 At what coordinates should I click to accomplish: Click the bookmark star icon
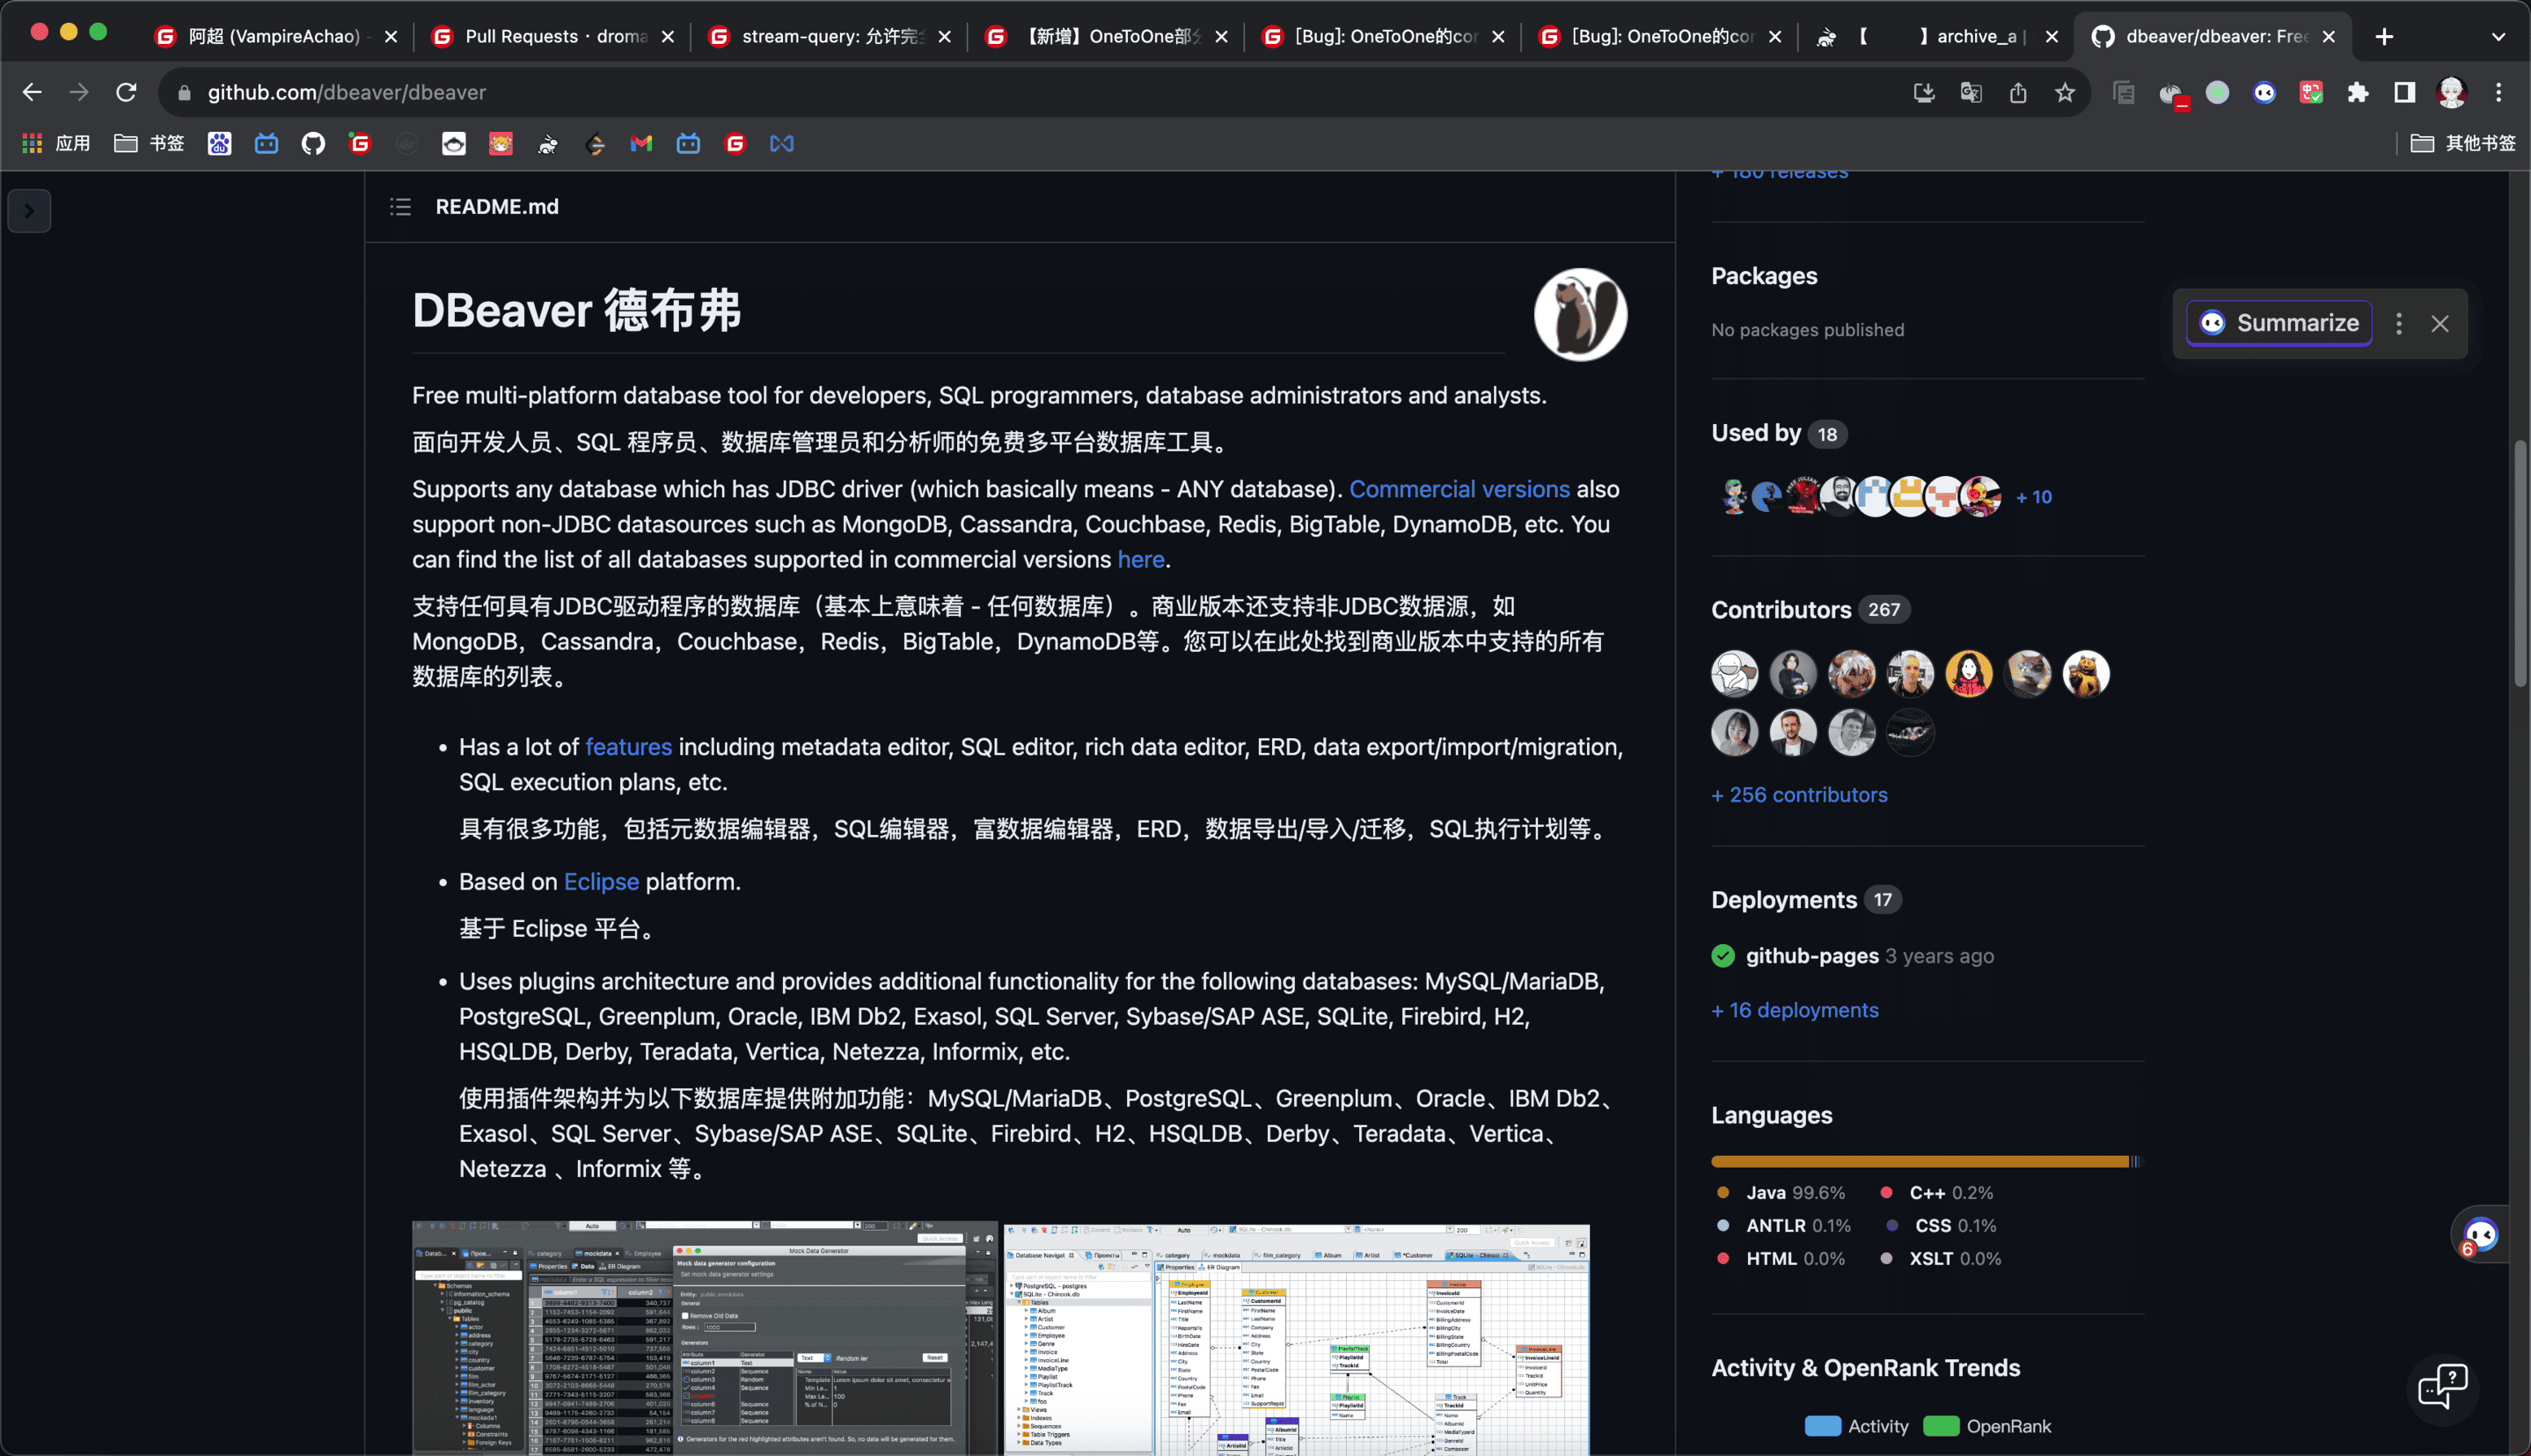tap(2065, 93)
